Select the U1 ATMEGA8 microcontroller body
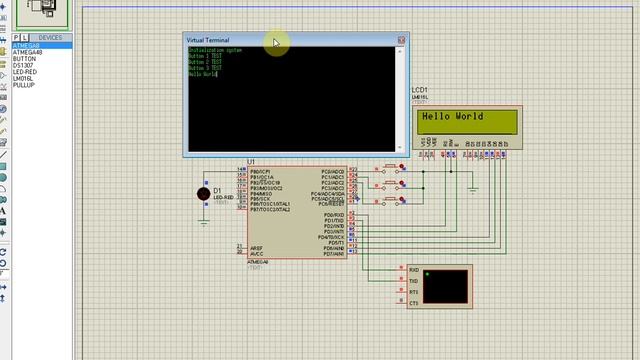Viewport: 640px width, 360px height. pyautogui.click(x=297, y=212)
